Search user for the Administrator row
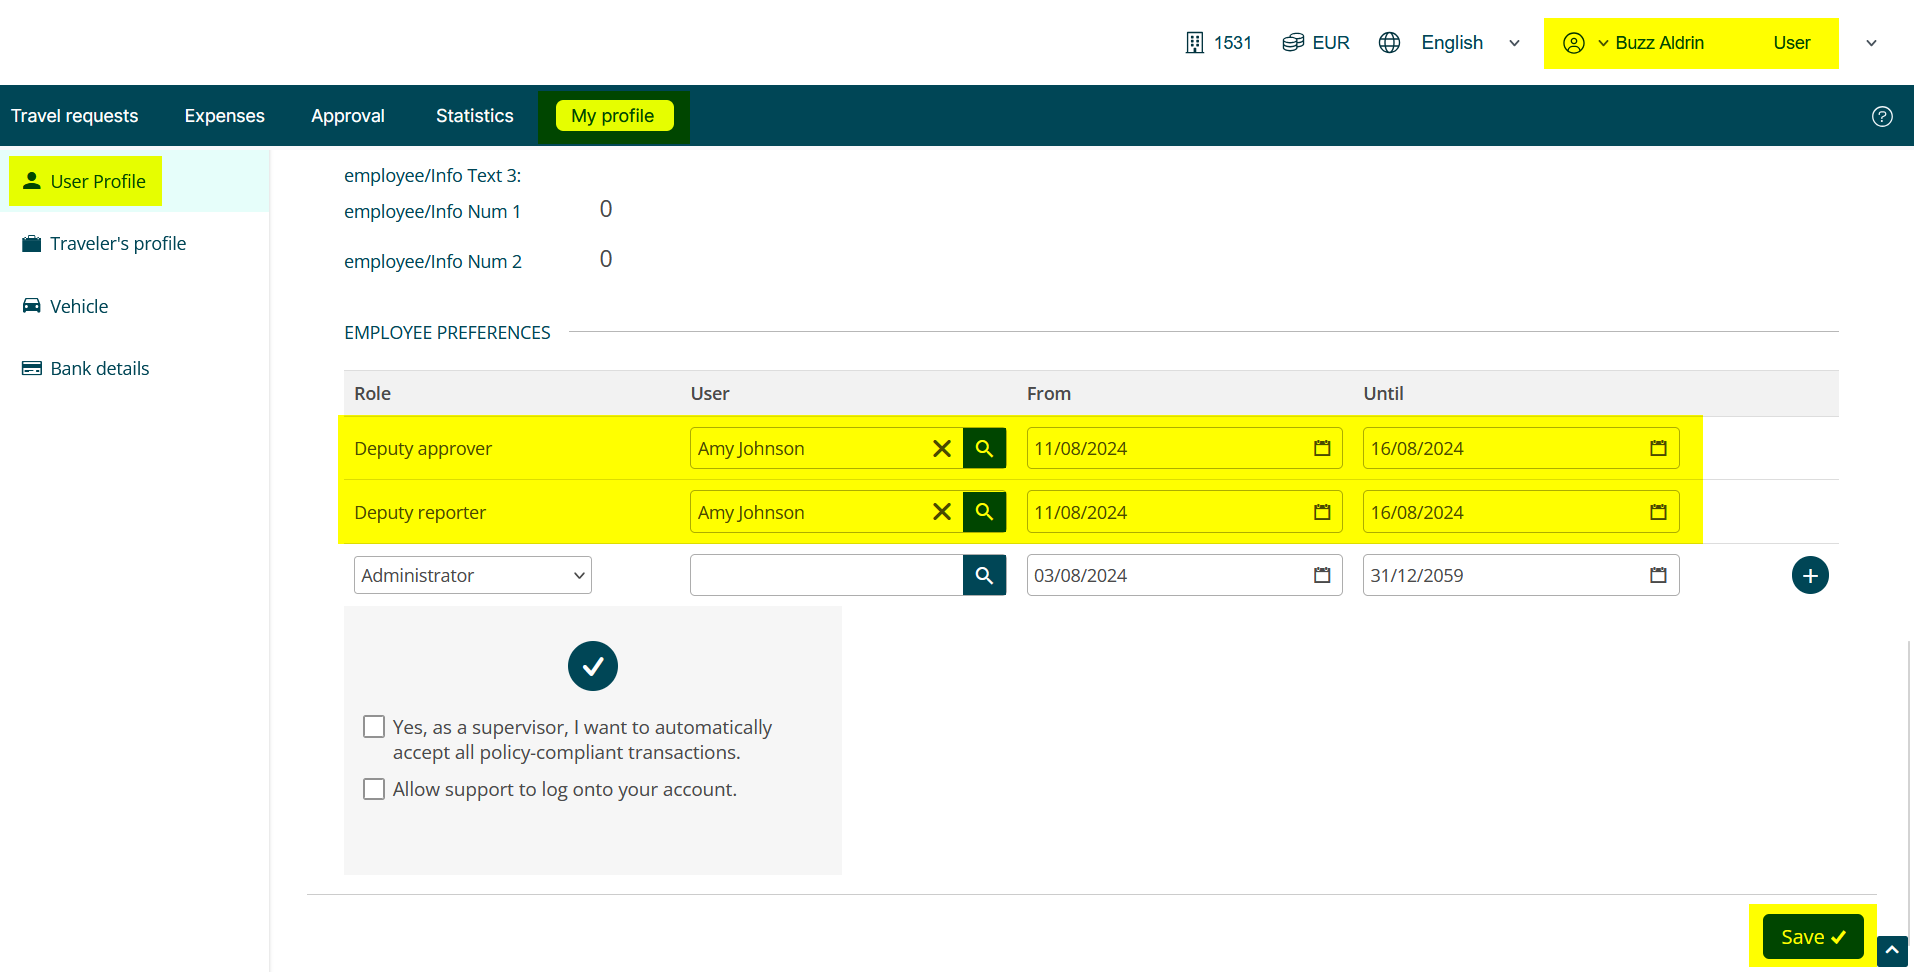 (x=984, y=575)
